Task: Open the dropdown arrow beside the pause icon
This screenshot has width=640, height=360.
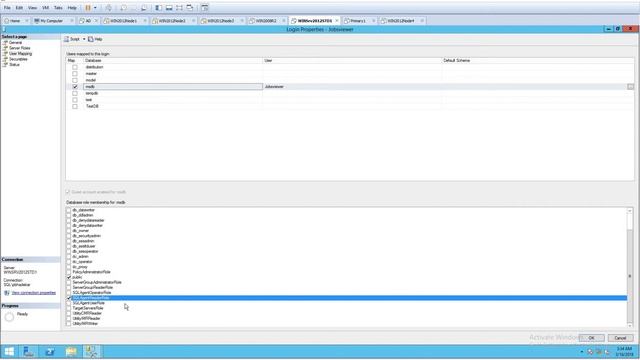Action: coord(95,8)
